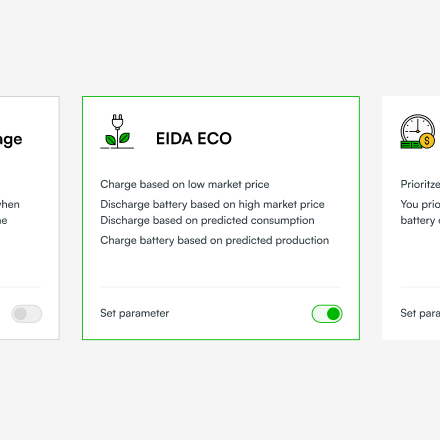Click the green cash stack under the clock
The height and width of the screenshot is (440, 440).
click(x=411, y=145)
